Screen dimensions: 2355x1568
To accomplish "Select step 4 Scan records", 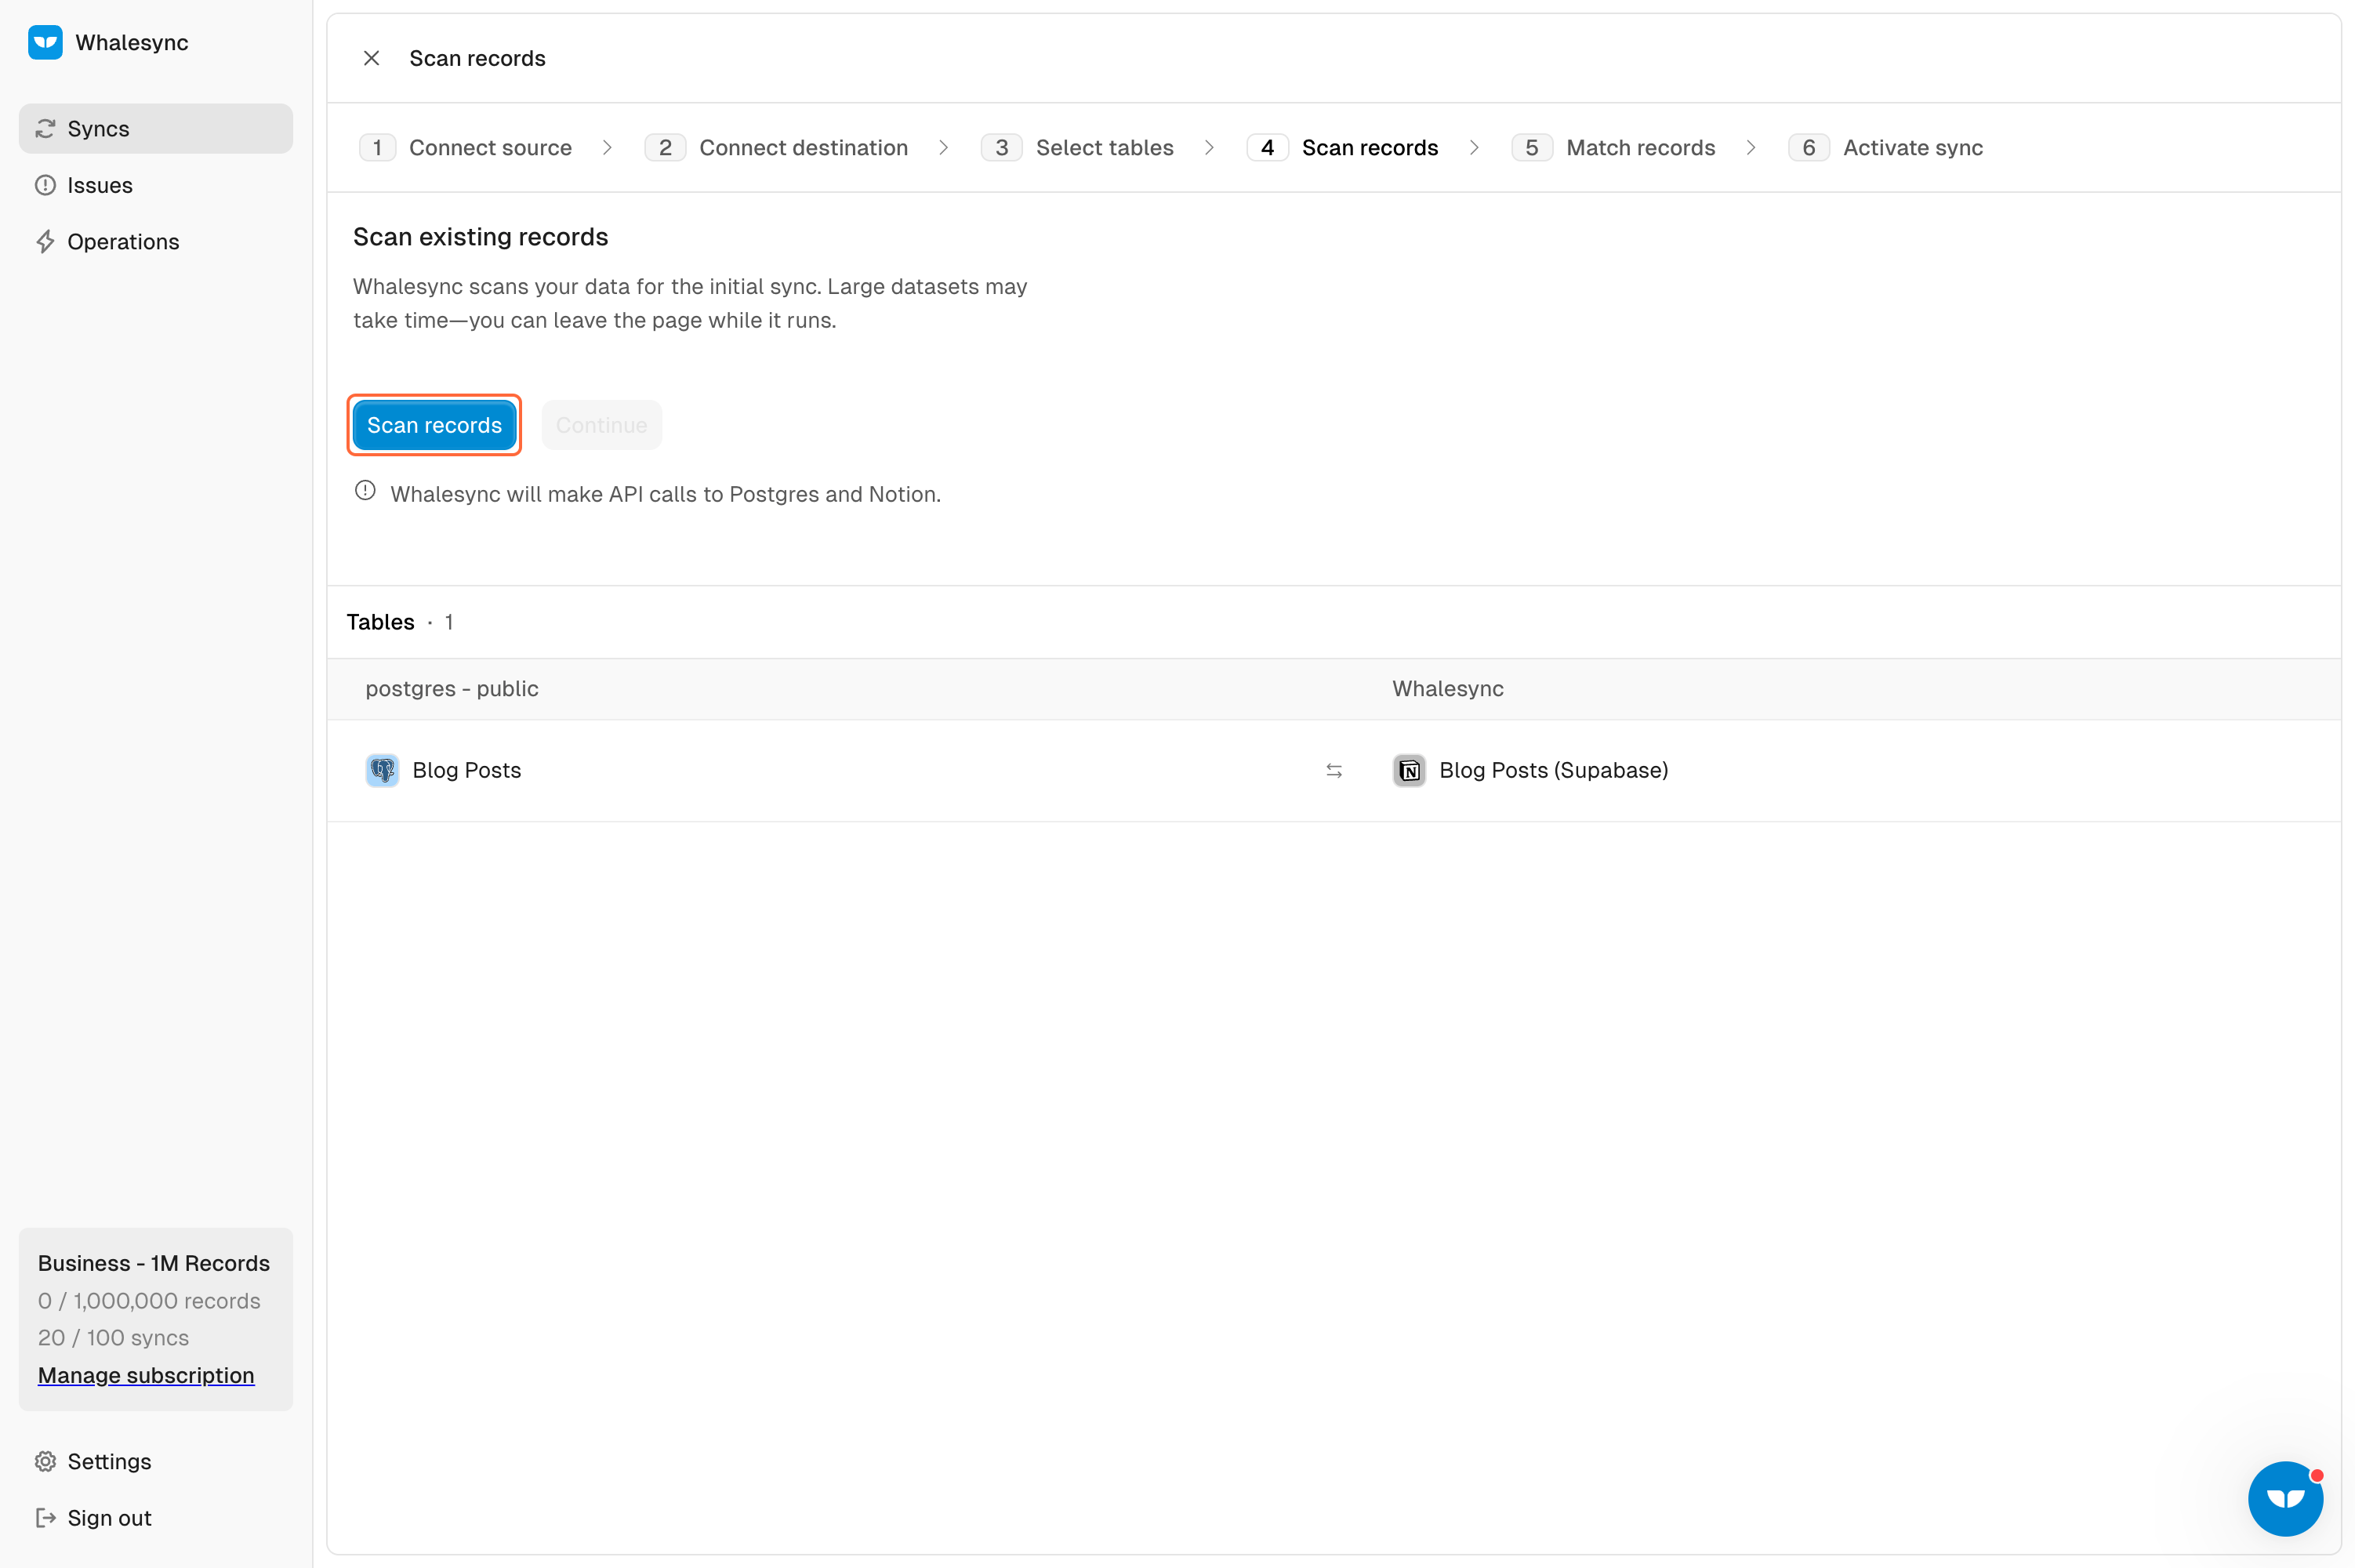I will click(1342, 147).
